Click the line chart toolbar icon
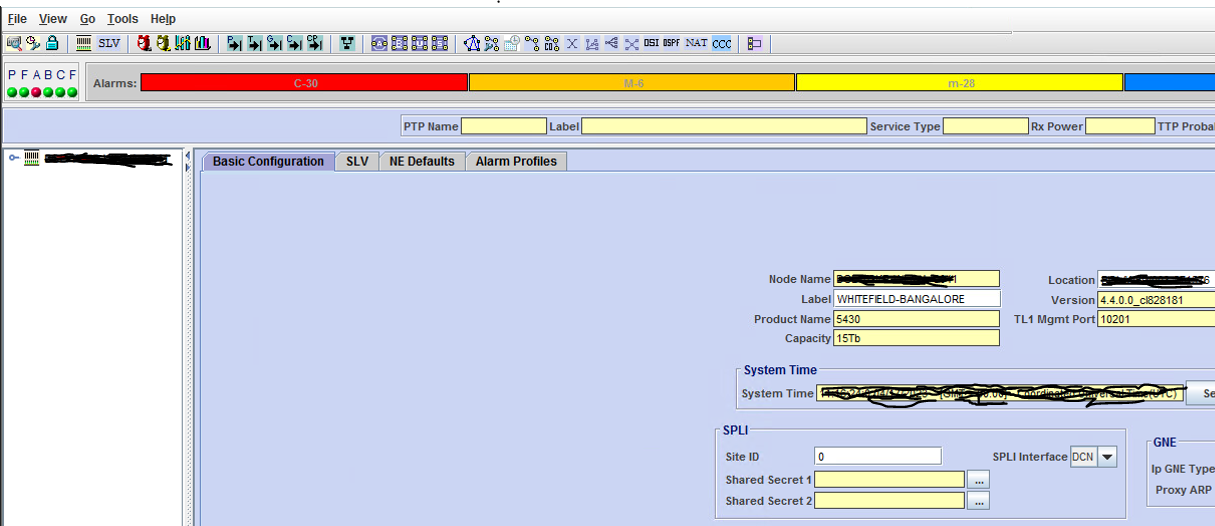Viewport: 1215px width, 526px height. (183, 43)
